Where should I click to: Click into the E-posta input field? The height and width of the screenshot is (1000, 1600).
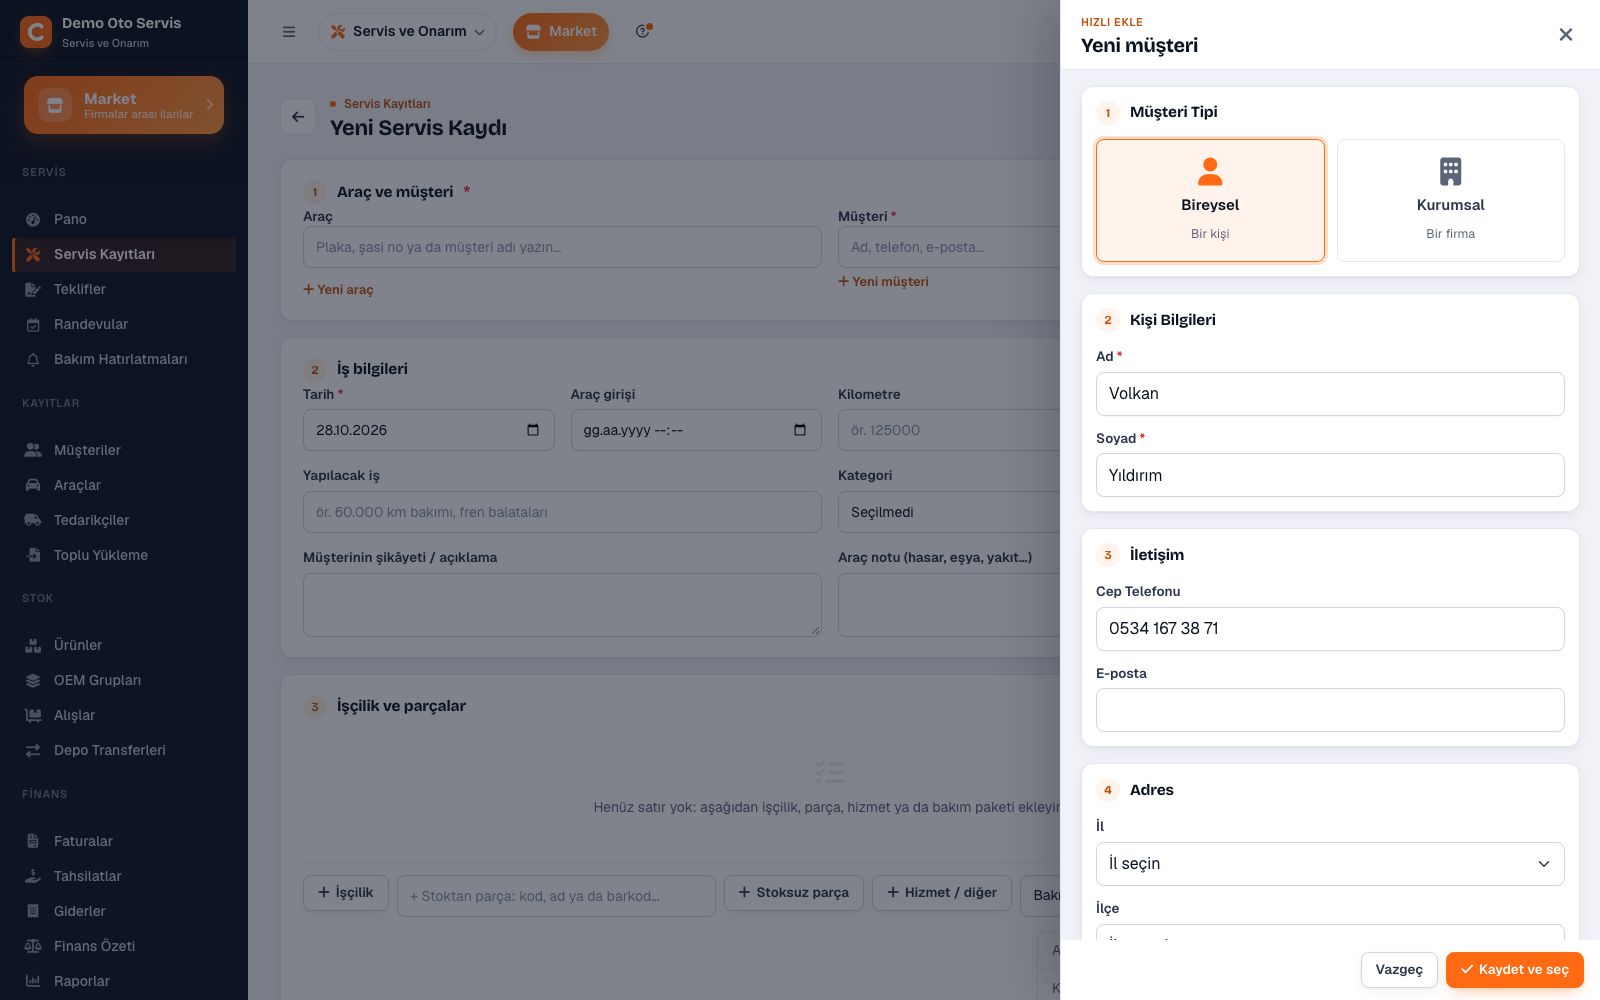click(1330, 710)
